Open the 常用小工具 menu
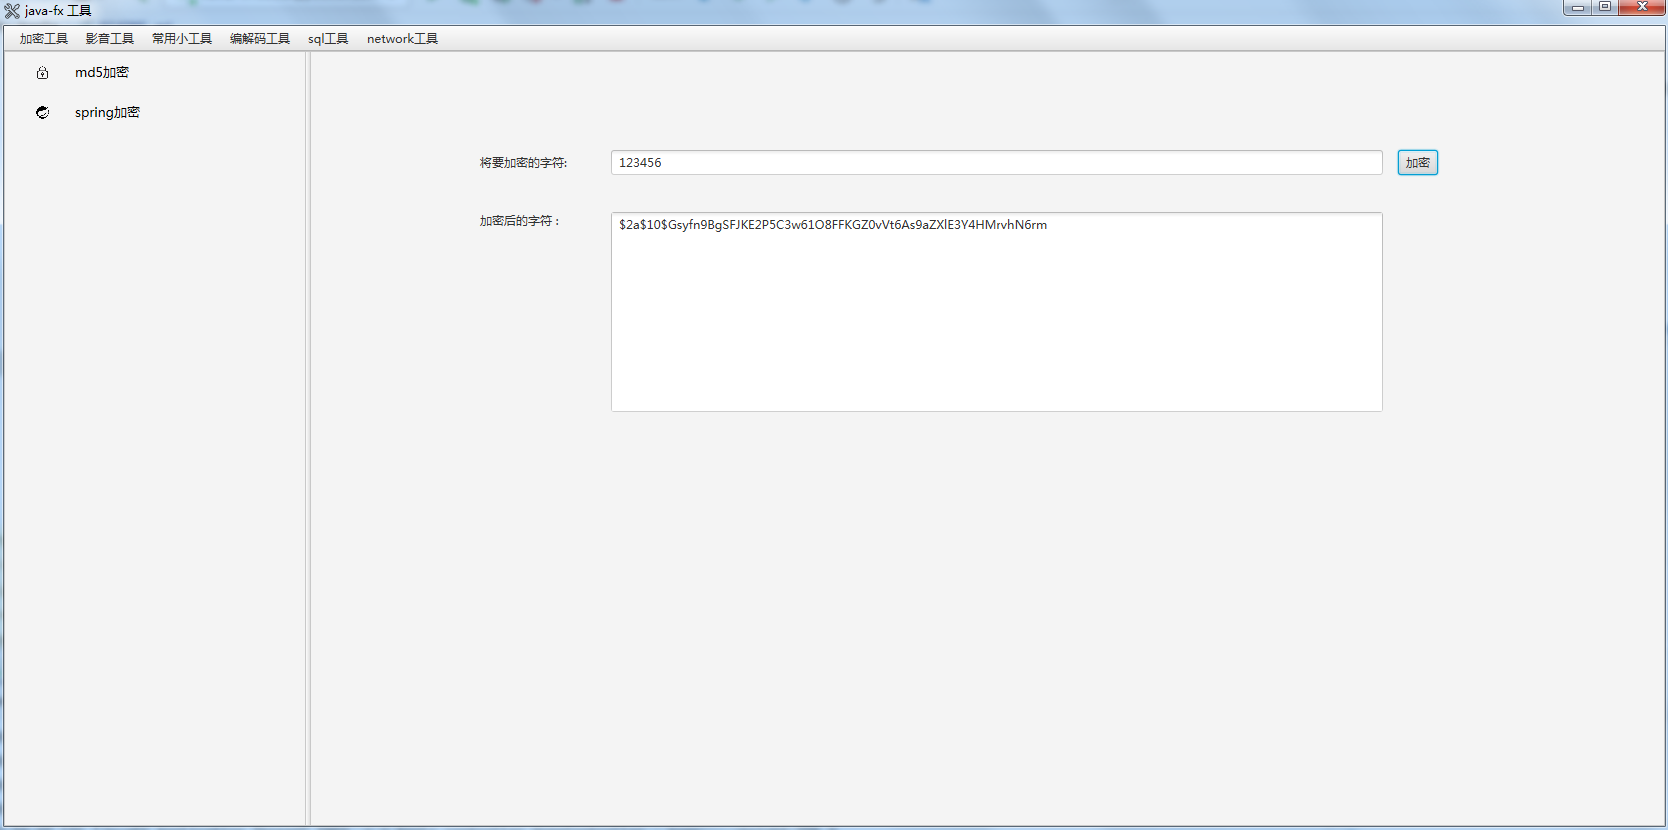This screenshot has width=1668, height=830. coord(182,39)
